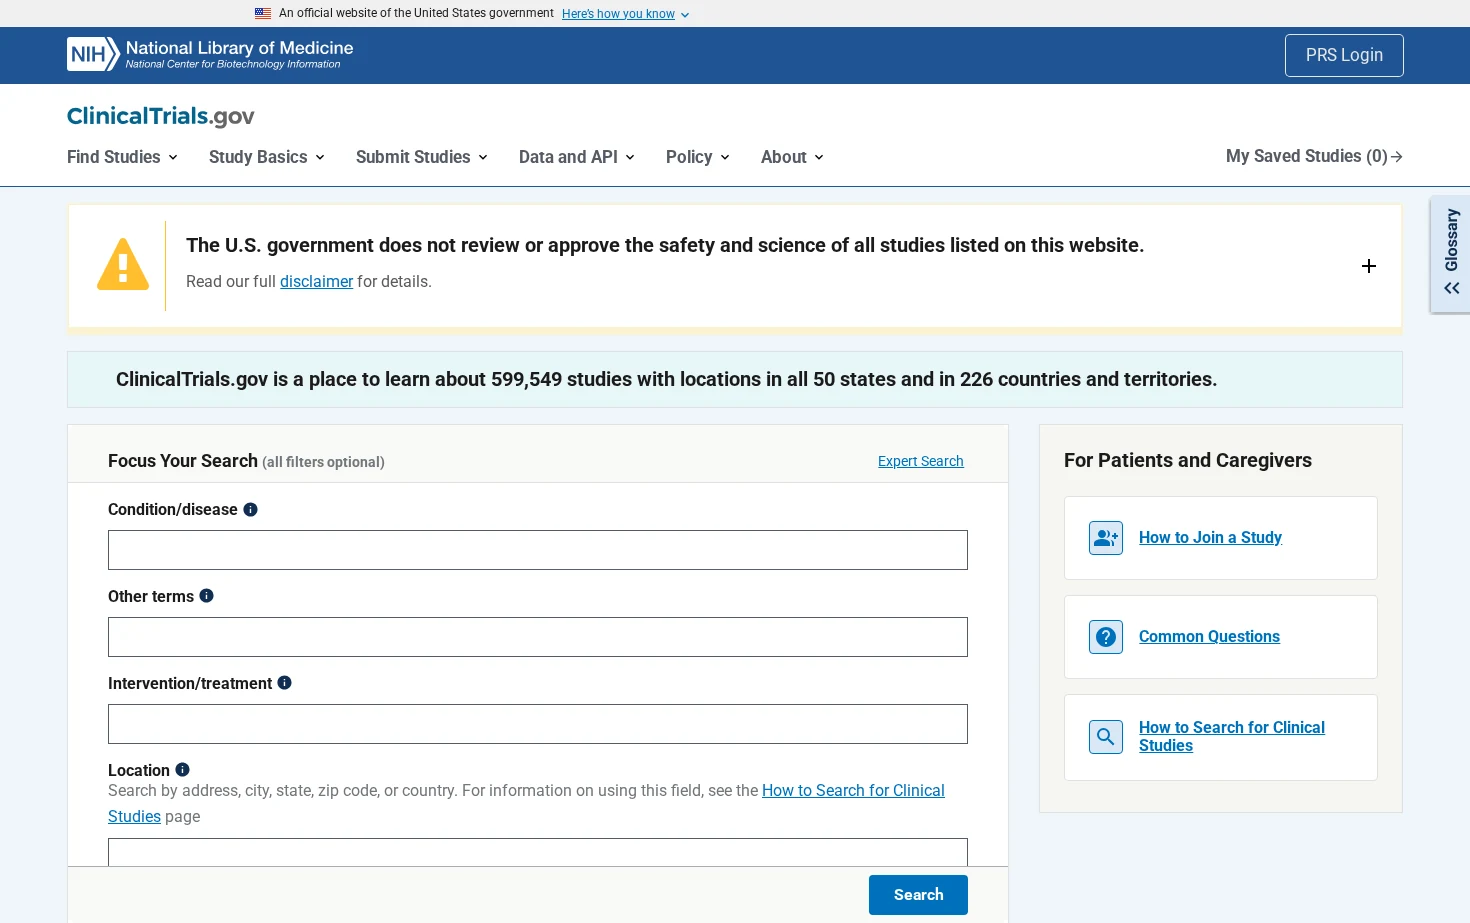The image size is (1470, 923).
Task: Open How to Search for Clinical Studies card link
Action: coord(1232,737)
